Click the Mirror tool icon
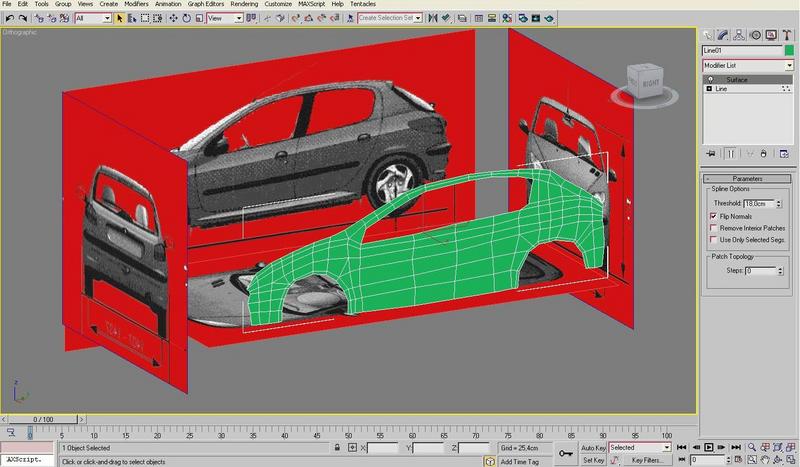The width and height of the screenshot is (800, 467). point(433,18)
